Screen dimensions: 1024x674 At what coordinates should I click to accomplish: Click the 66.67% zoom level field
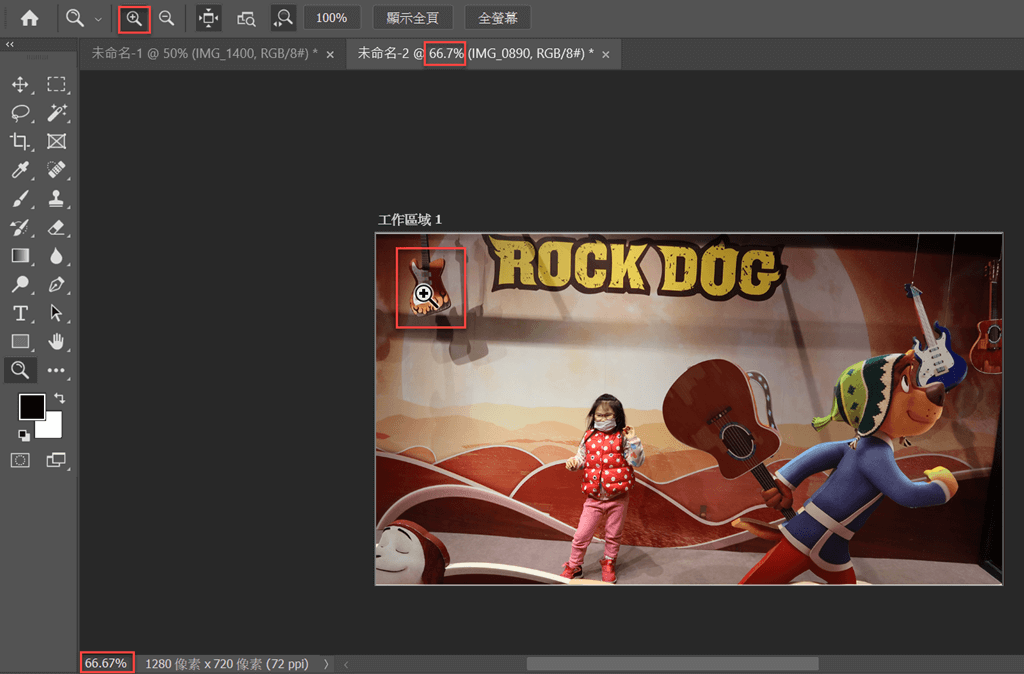(106, 664)
